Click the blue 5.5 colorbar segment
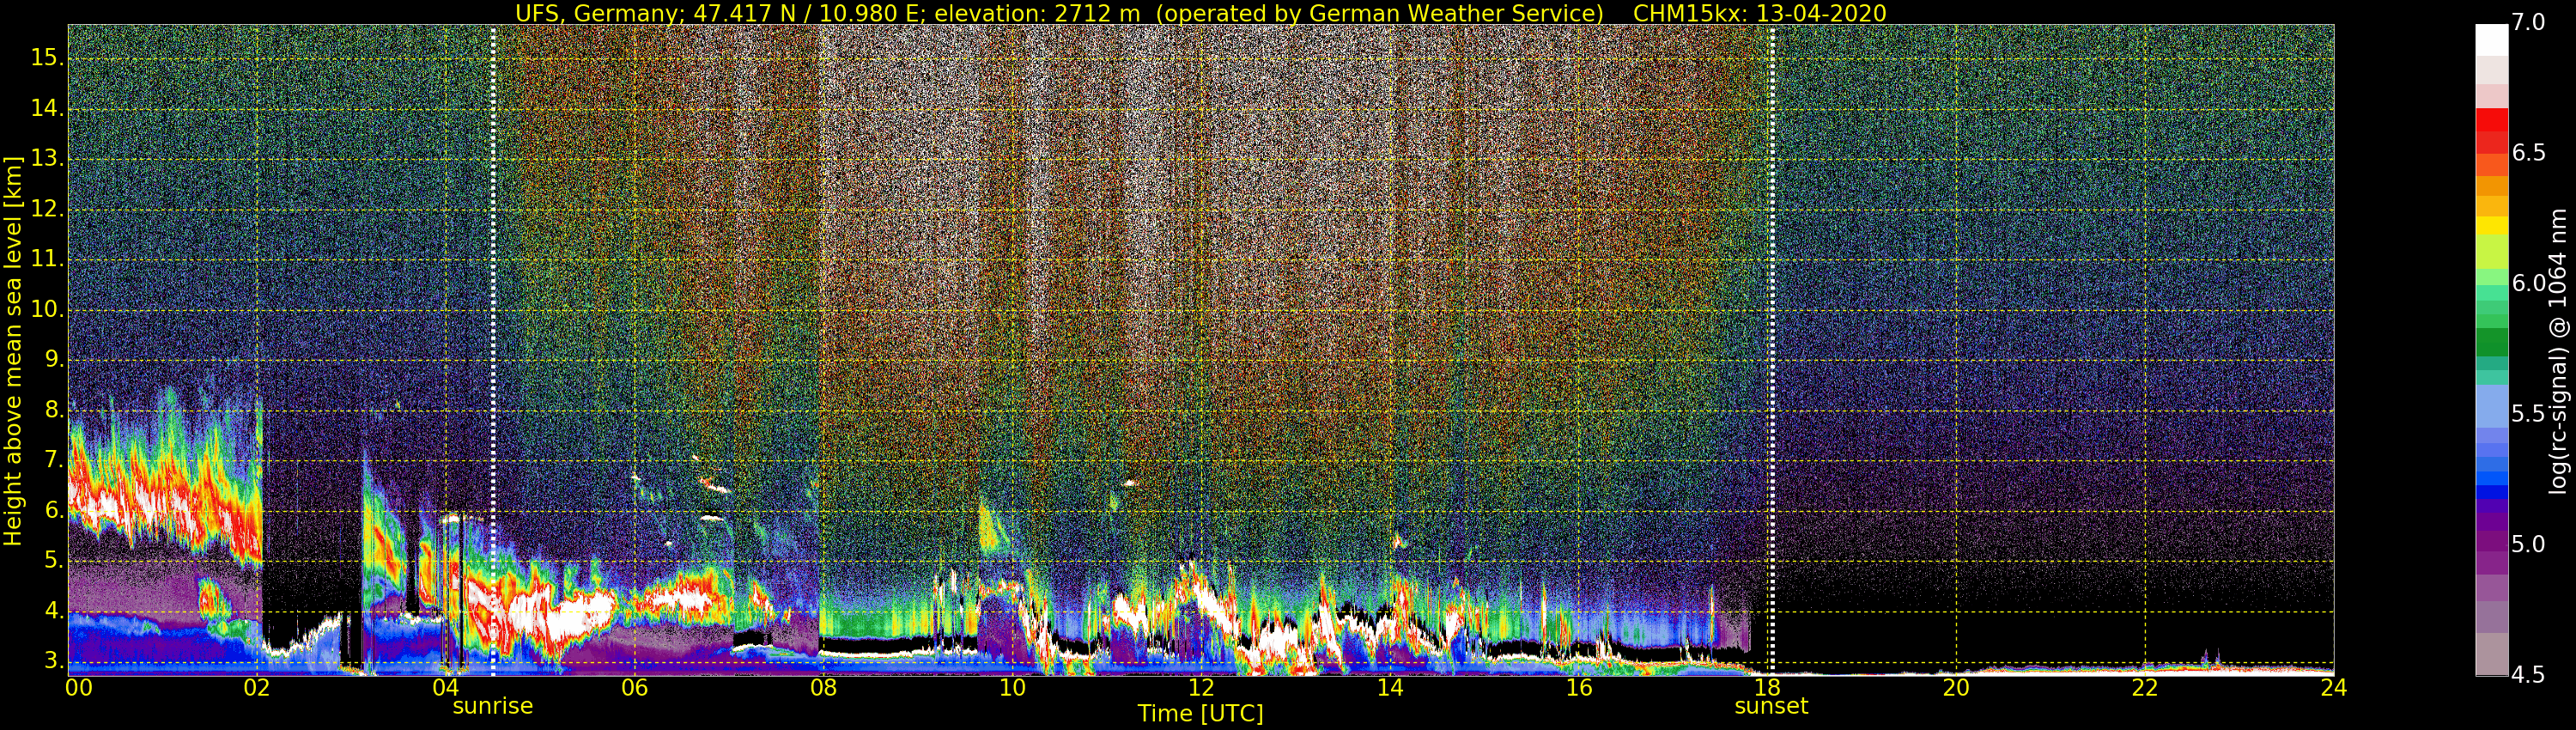The height and width of the screenshot is (730, 2576). point(2491,413)
